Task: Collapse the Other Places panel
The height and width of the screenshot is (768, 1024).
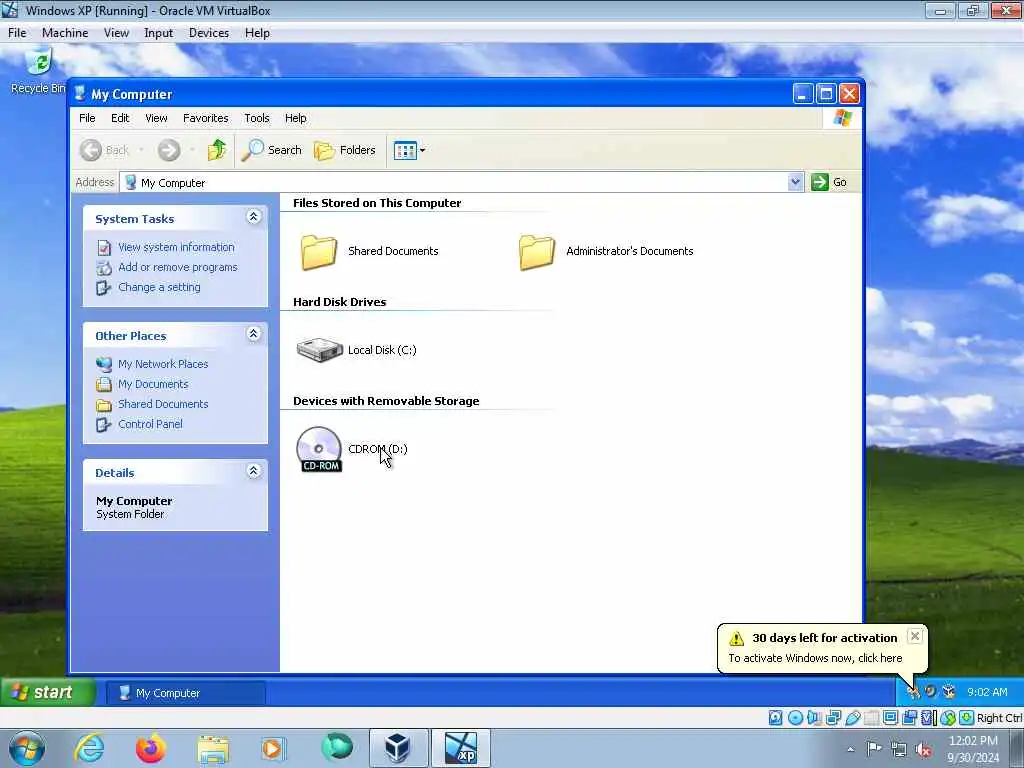Action: (x=253, y=334)
